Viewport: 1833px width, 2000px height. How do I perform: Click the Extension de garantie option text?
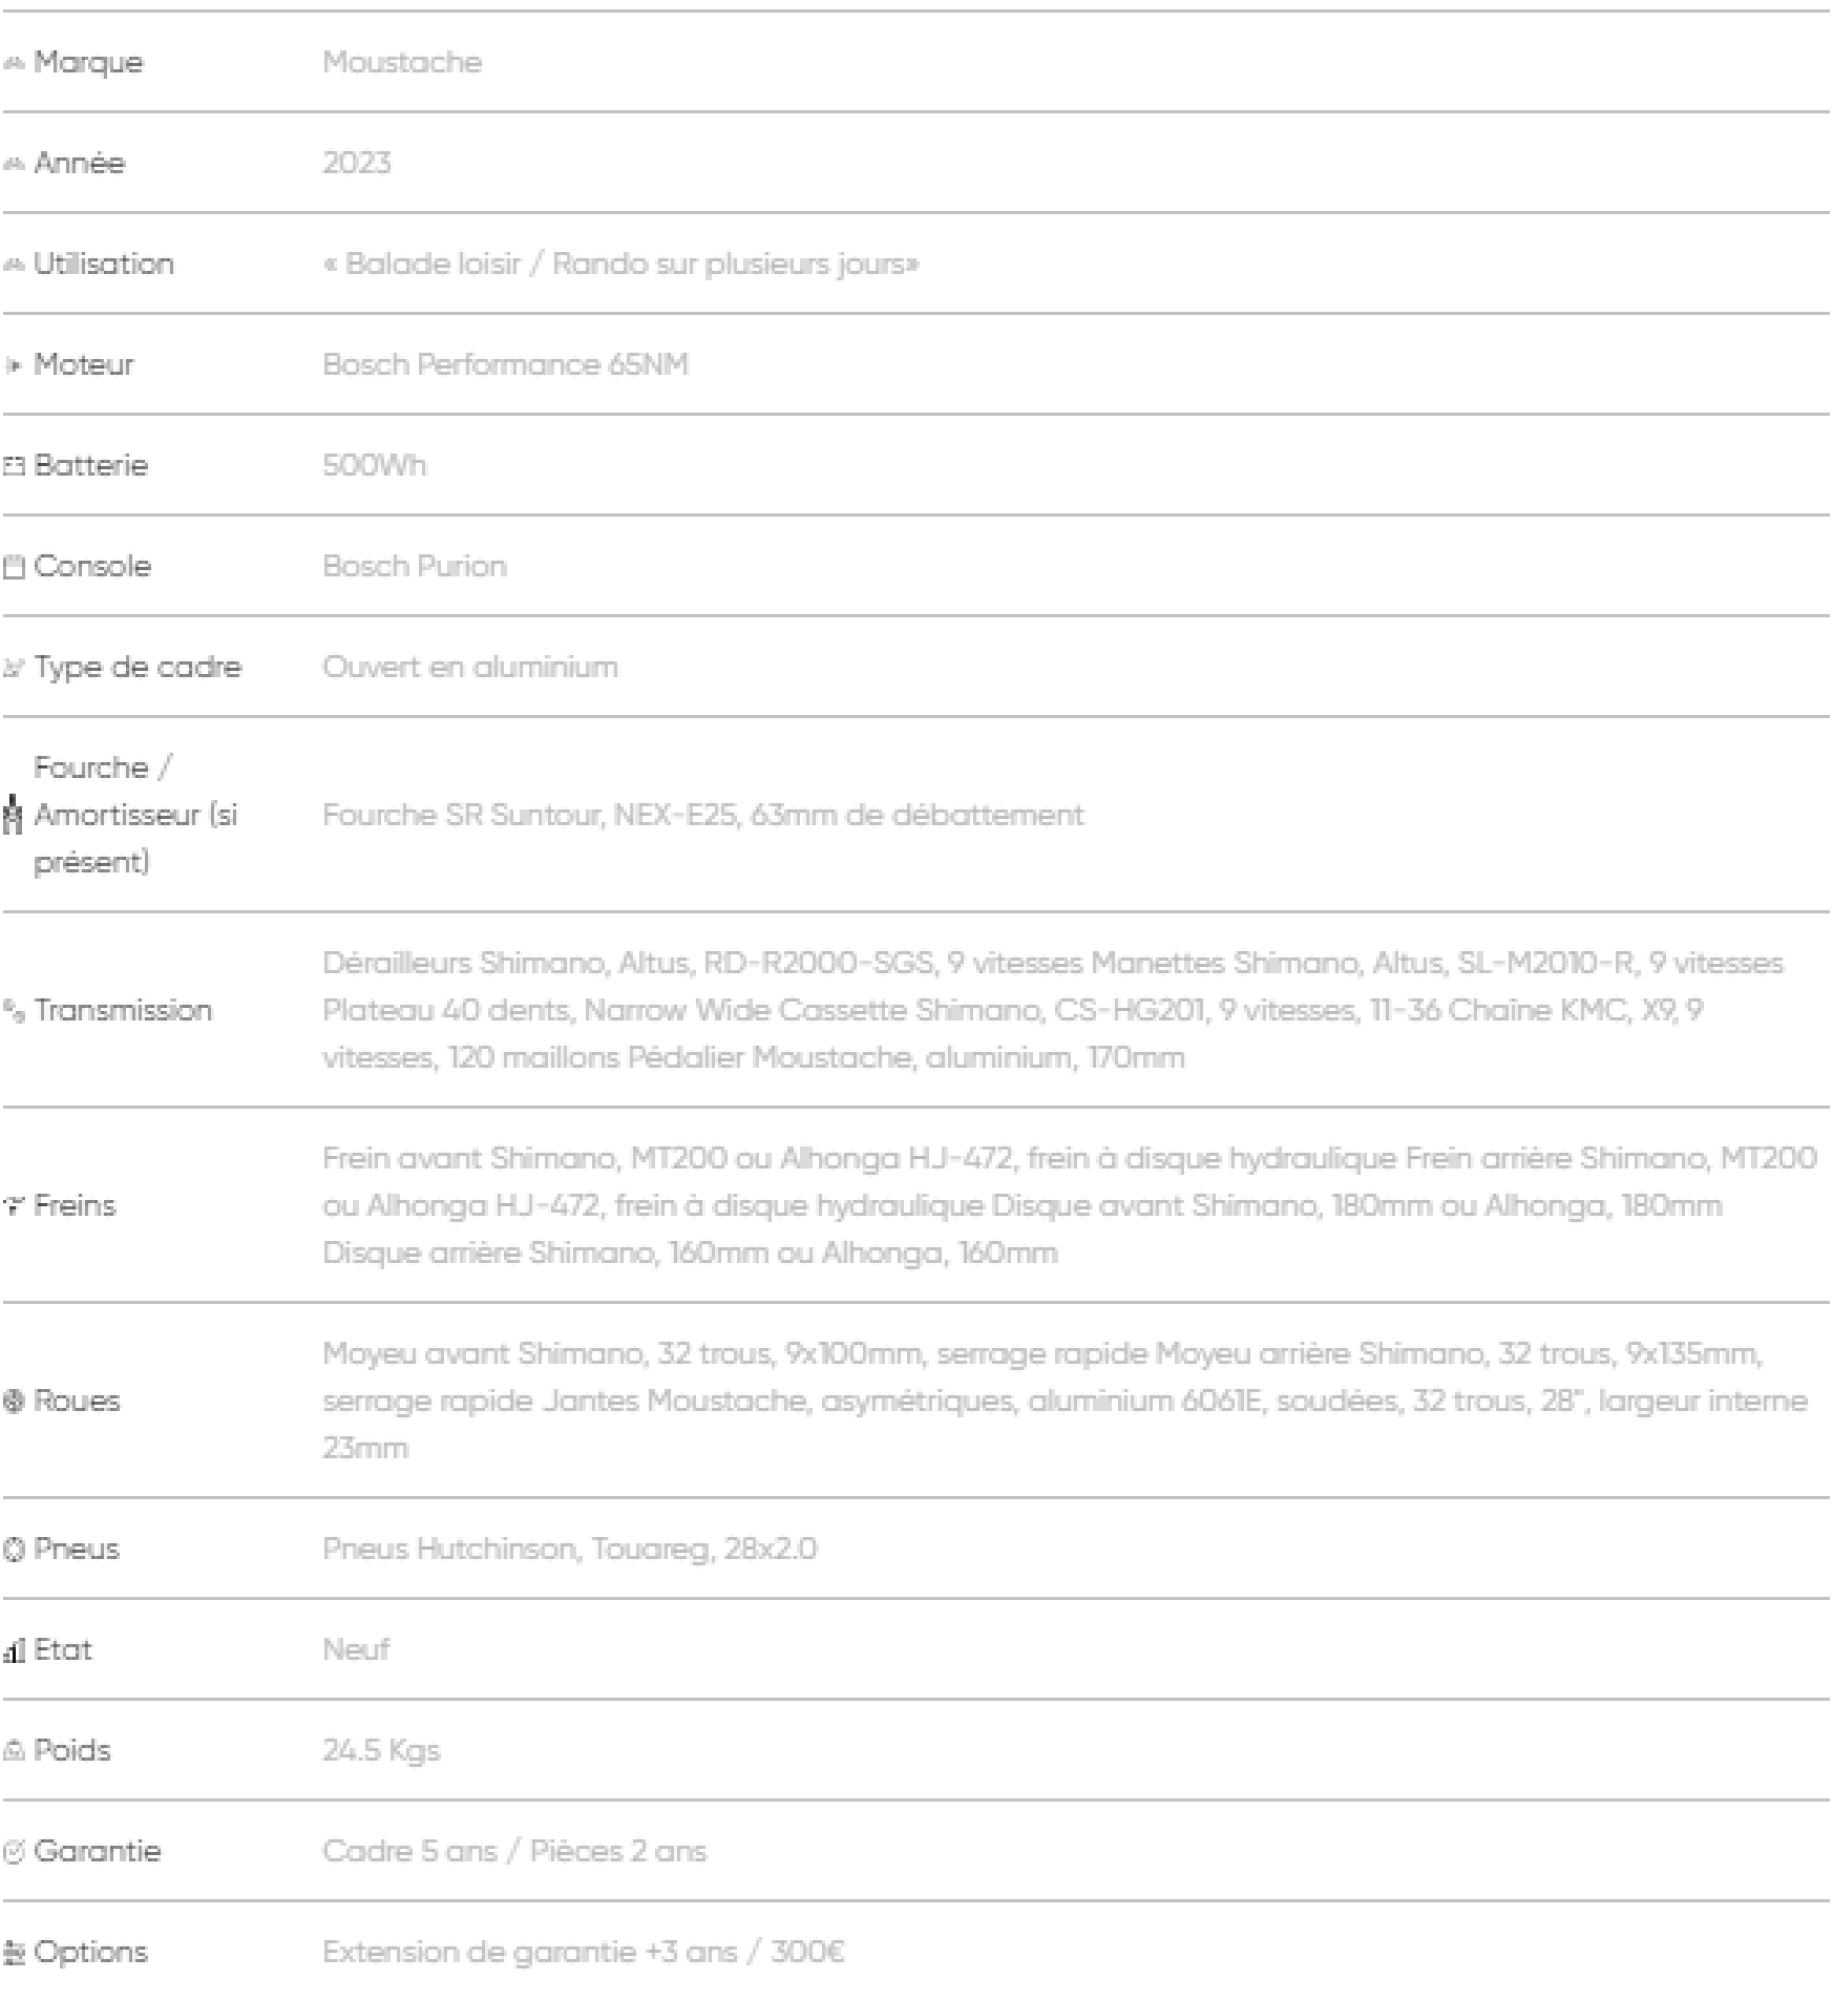583,1952
